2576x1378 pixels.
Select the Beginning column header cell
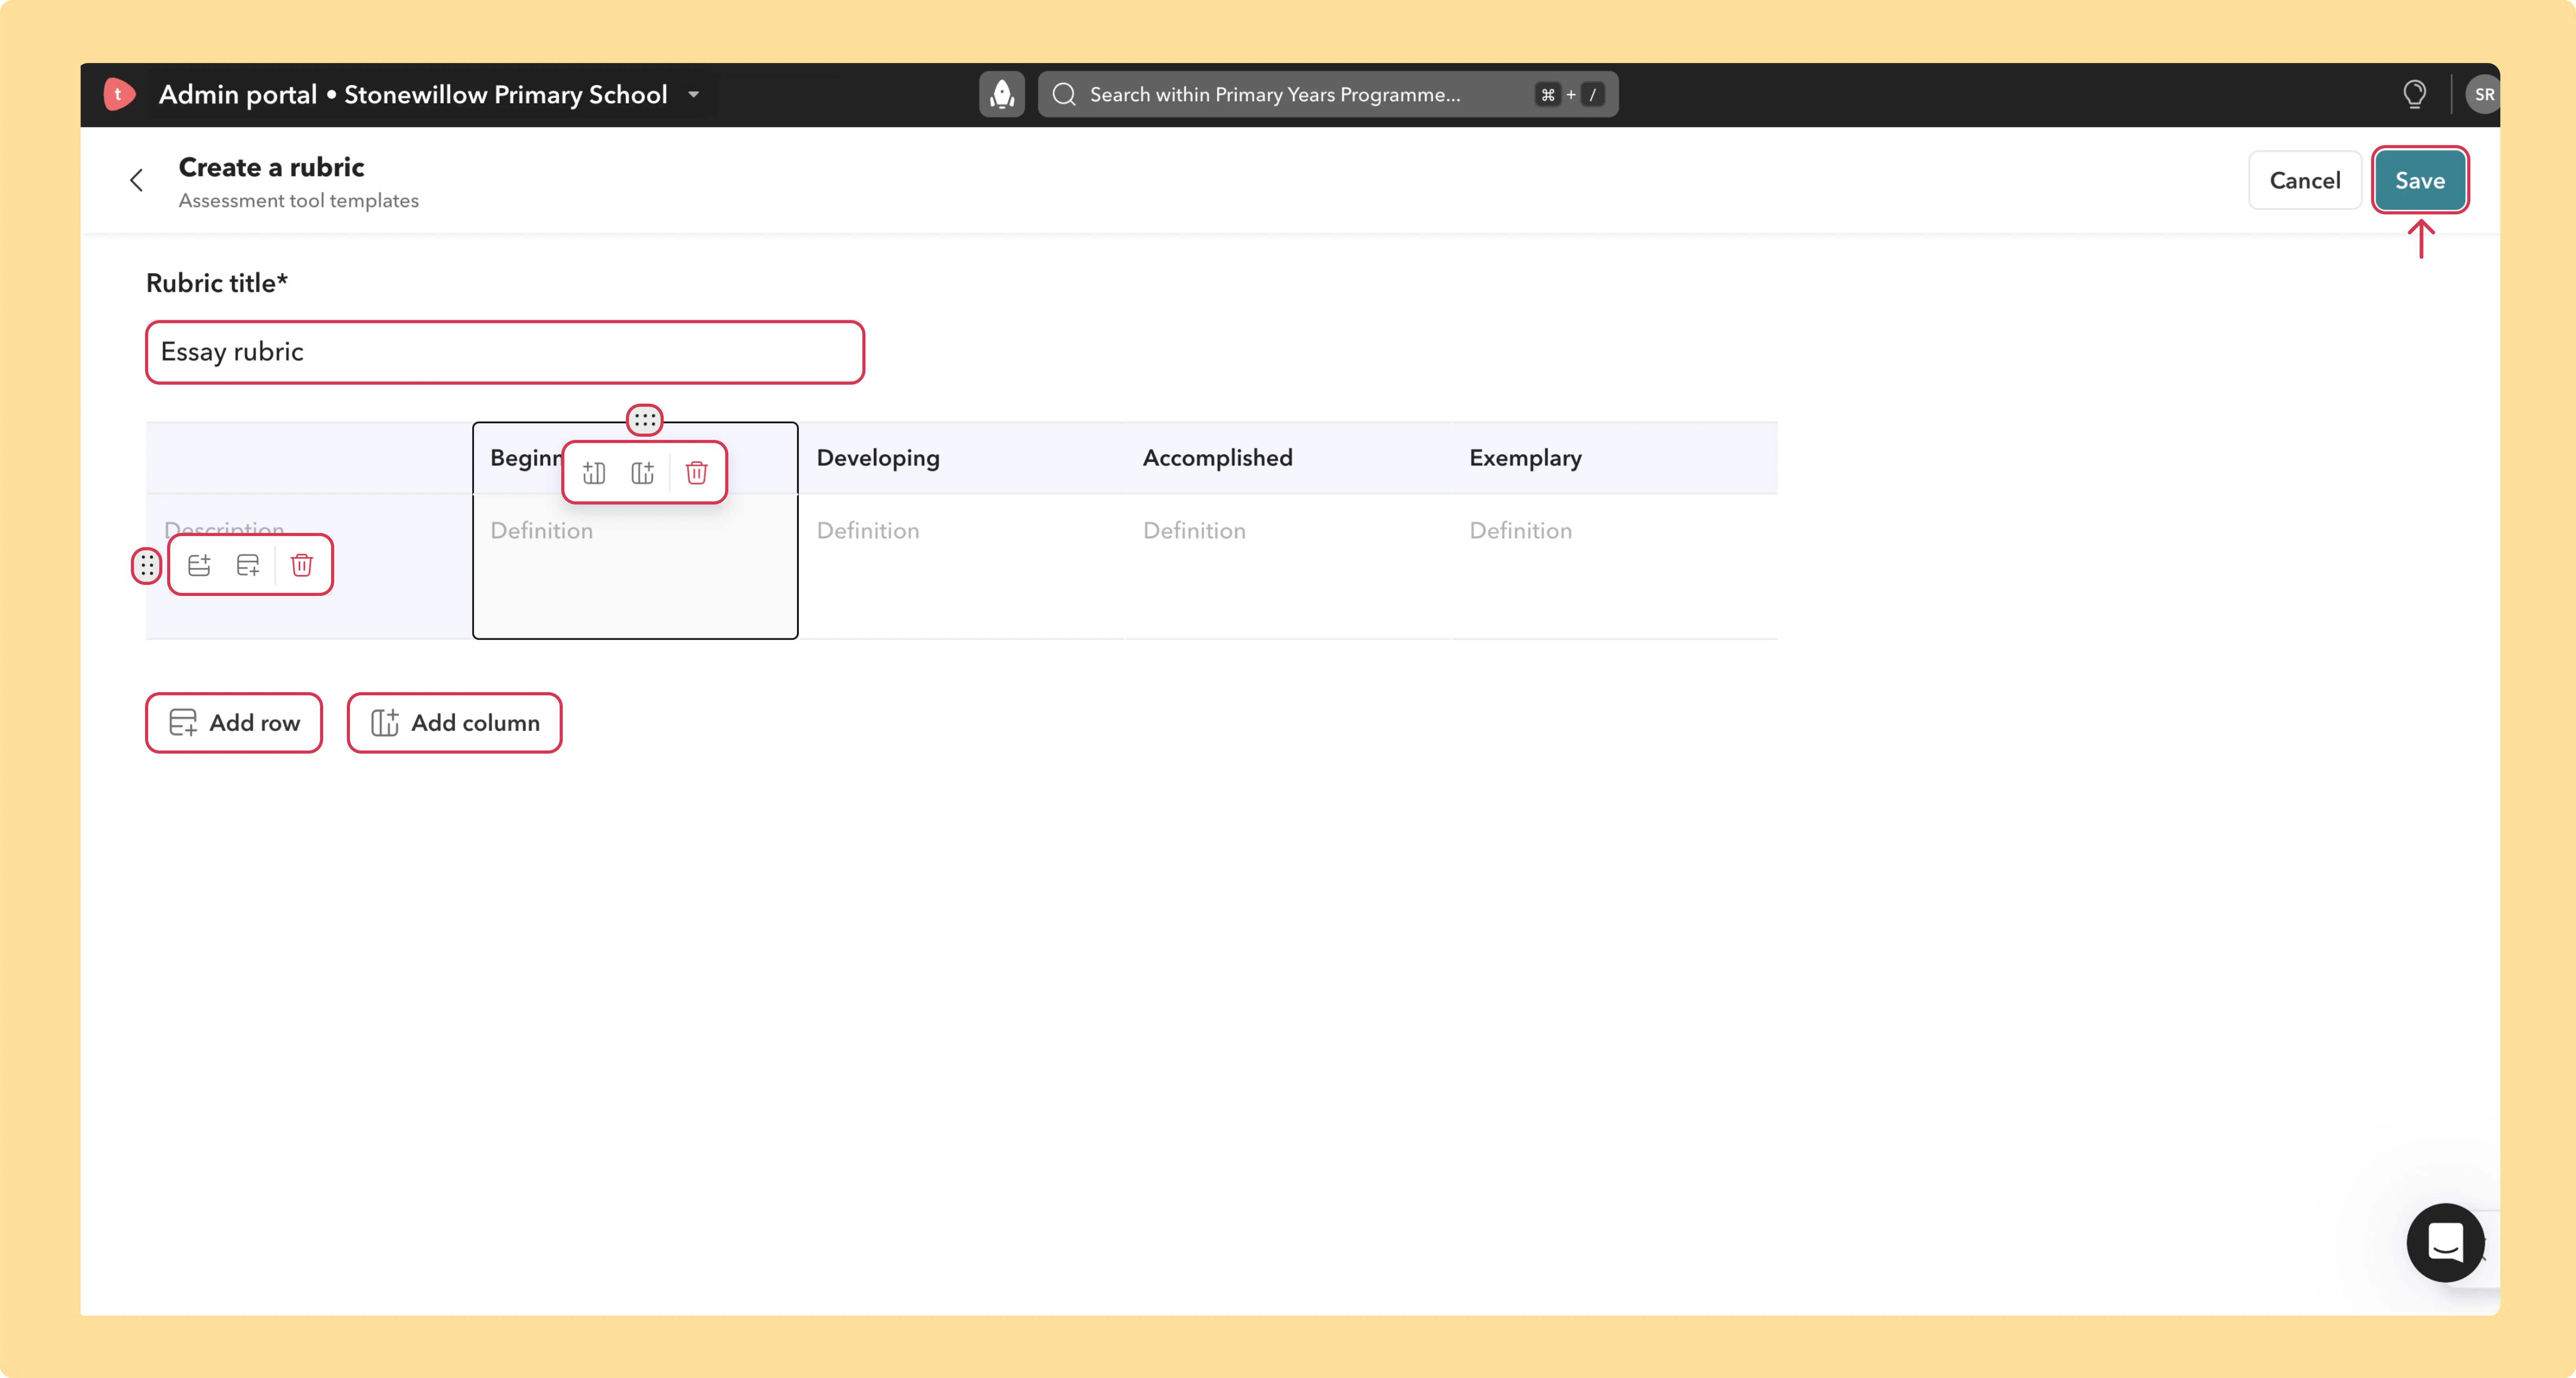point(635,458)
